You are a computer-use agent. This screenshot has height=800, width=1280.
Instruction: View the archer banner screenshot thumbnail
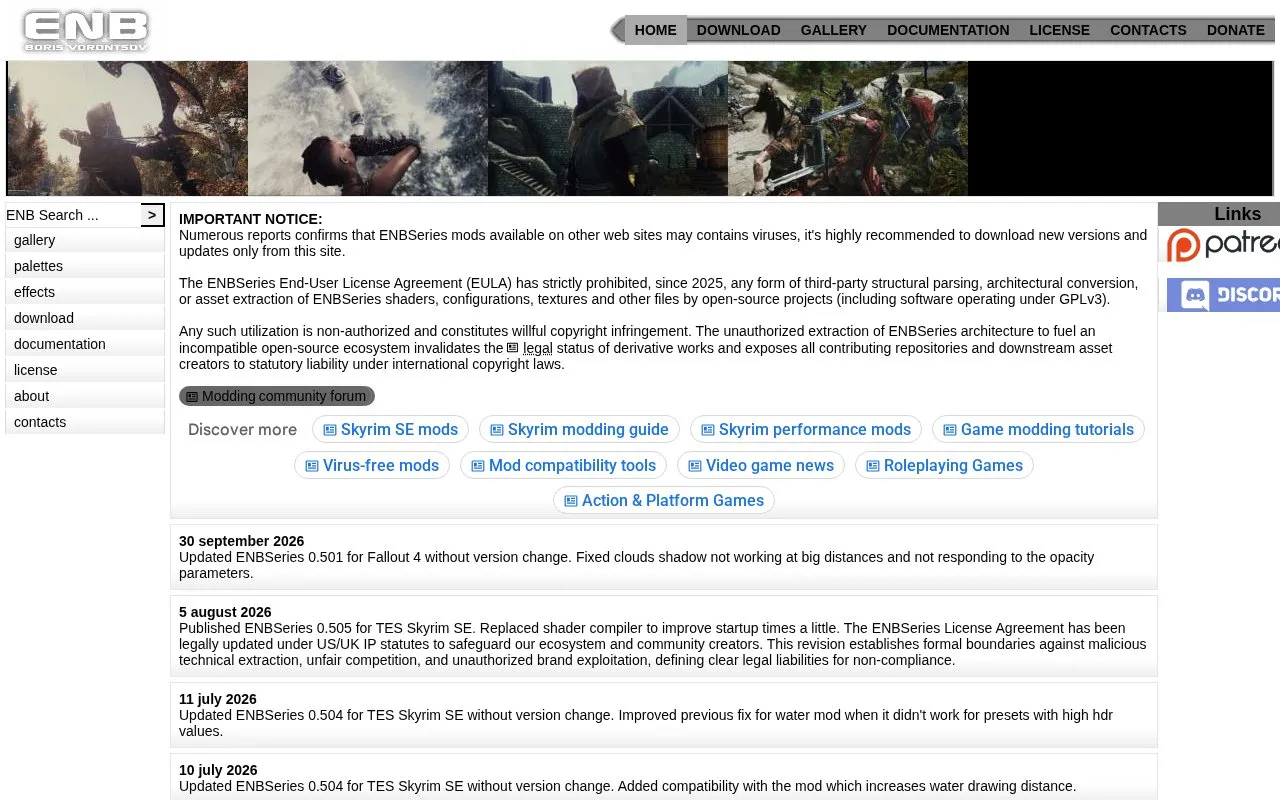coord(128,128)
